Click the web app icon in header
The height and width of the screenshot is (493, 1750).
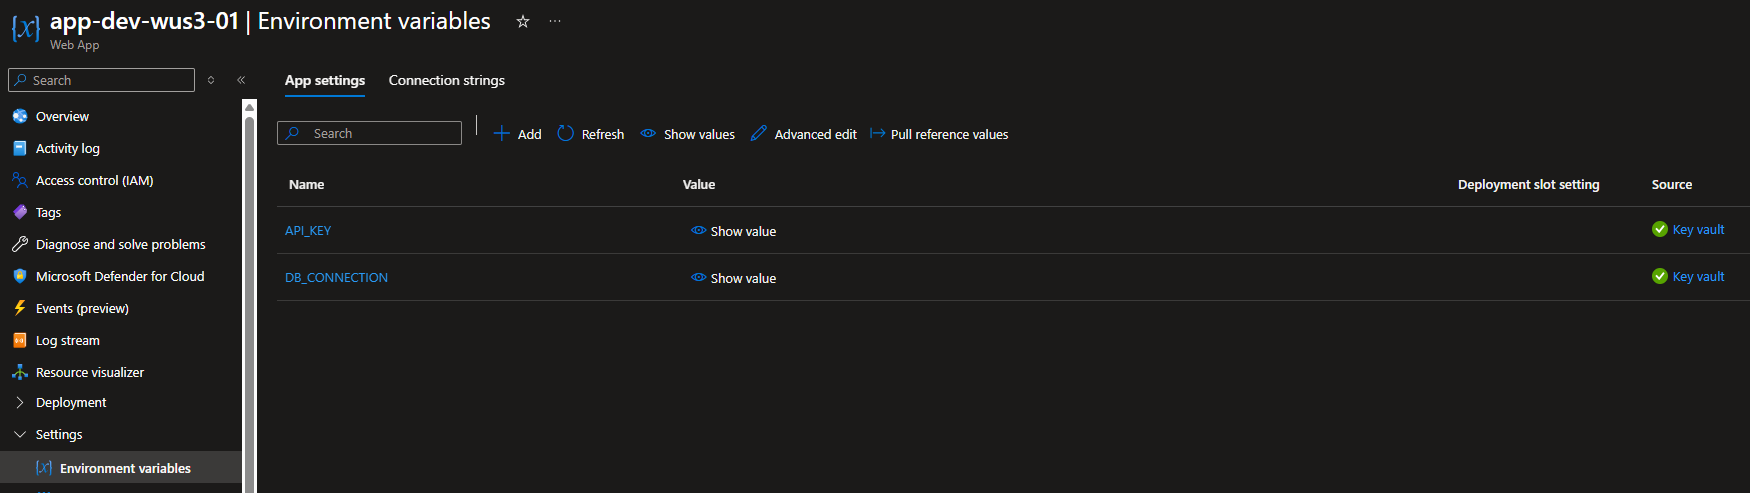click(26, 28)
